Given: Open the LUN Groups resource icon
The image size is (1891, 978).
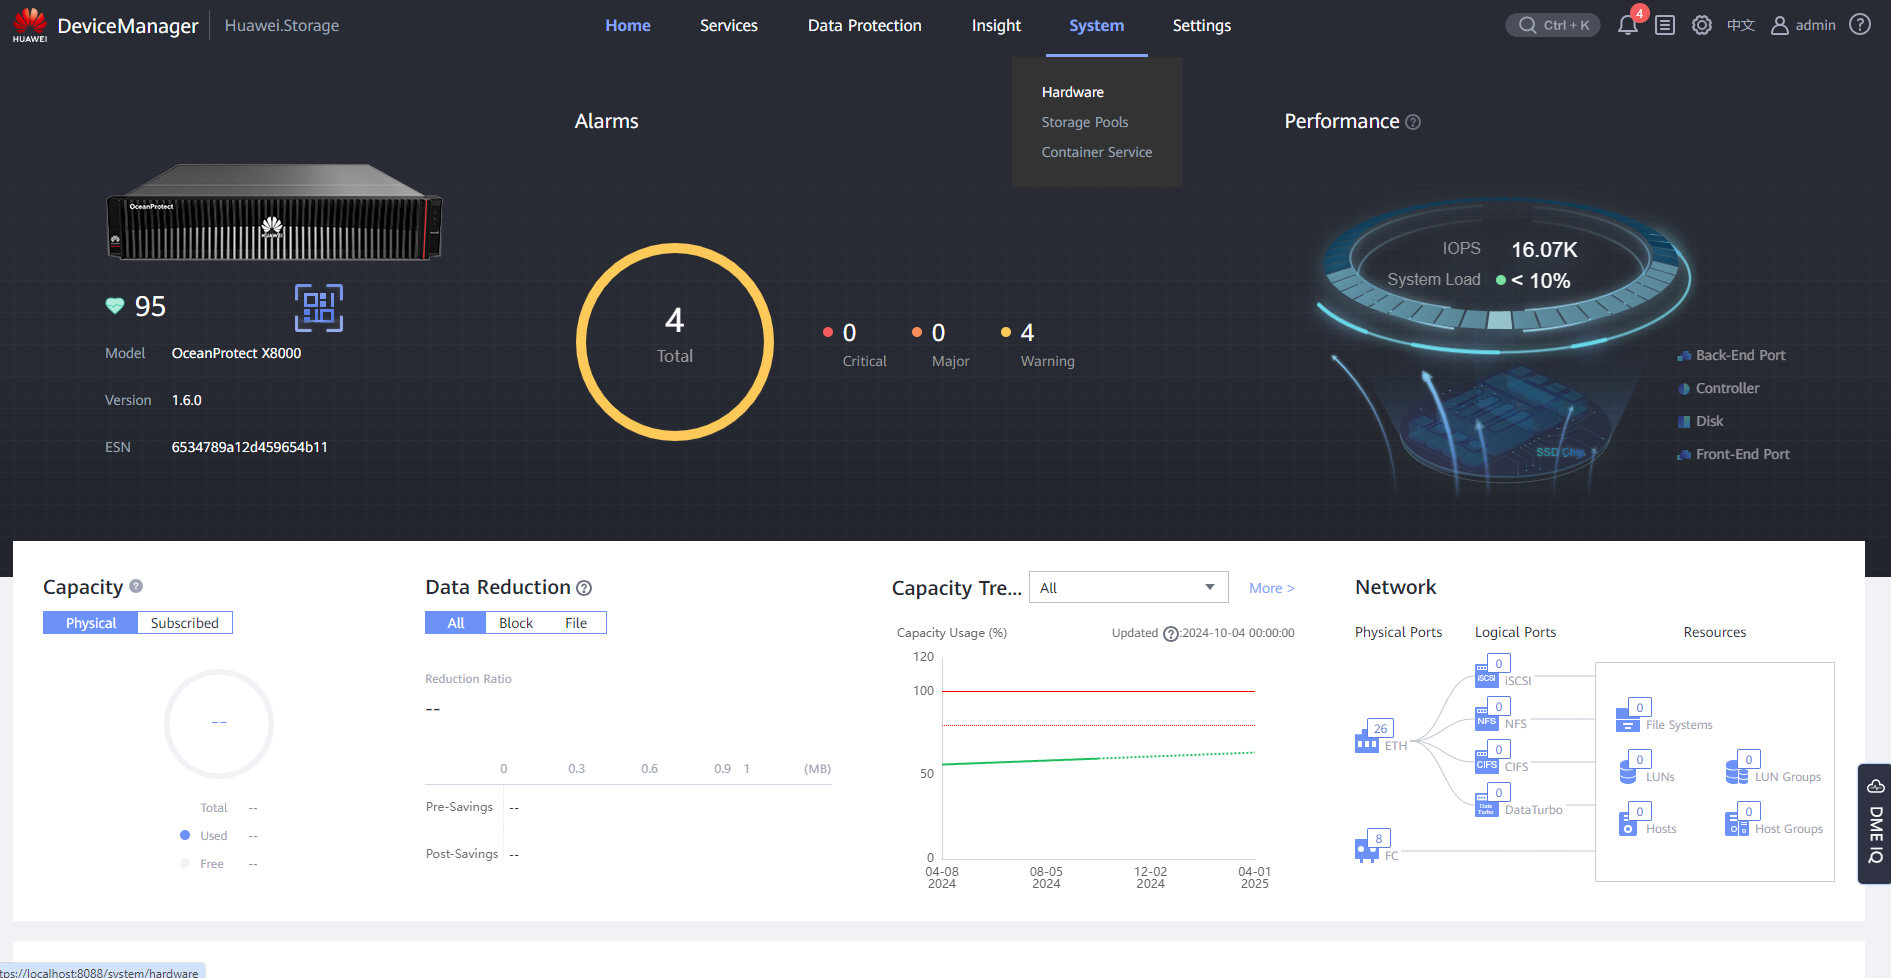Looking at the screenshot, I should (1737, 772).
